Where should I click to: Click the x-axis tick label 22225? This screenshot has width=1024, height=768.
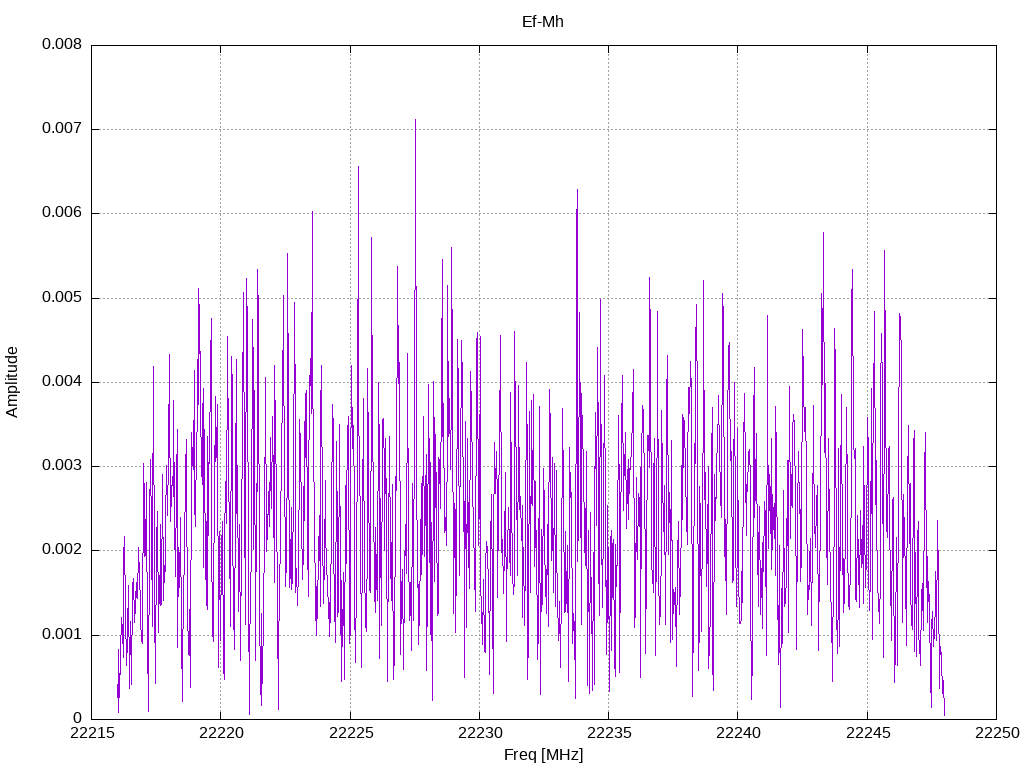point(351,733)
